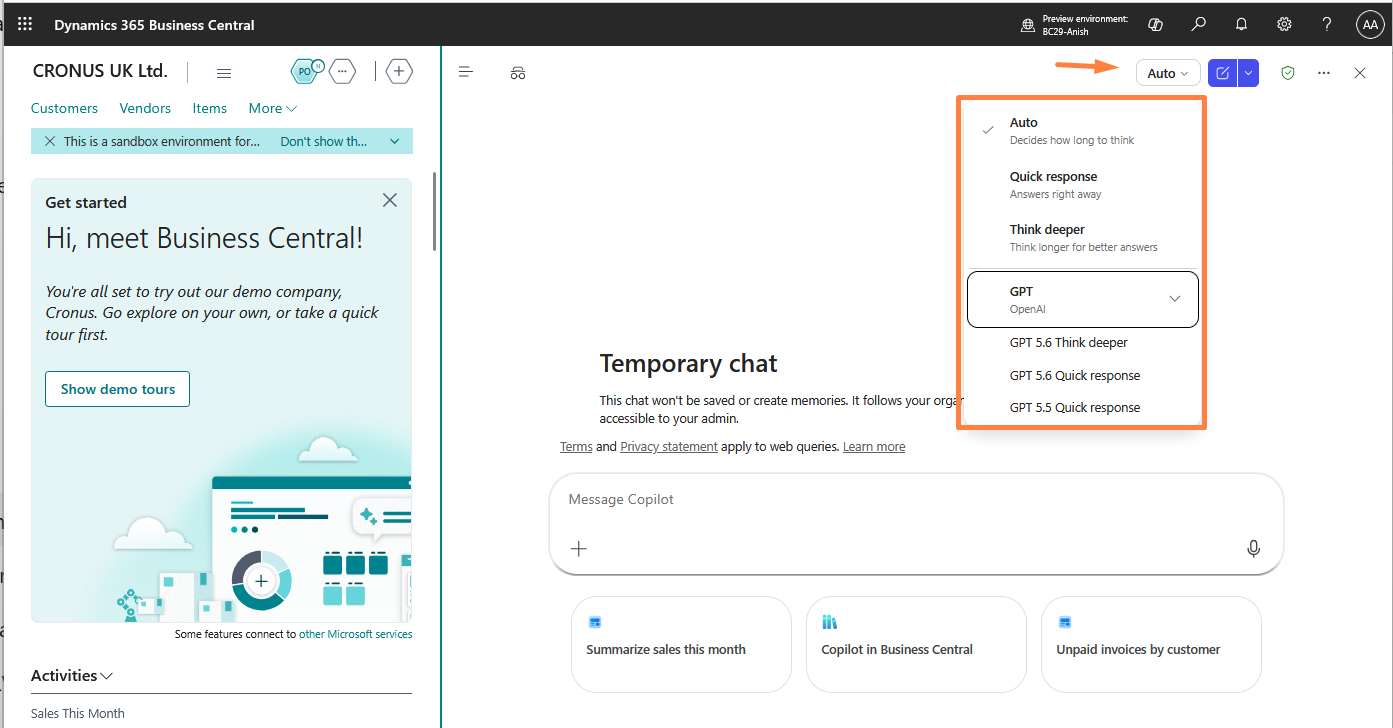Click the green shield protection icon
1393x728 pixels.
[x=1288, y=73]
